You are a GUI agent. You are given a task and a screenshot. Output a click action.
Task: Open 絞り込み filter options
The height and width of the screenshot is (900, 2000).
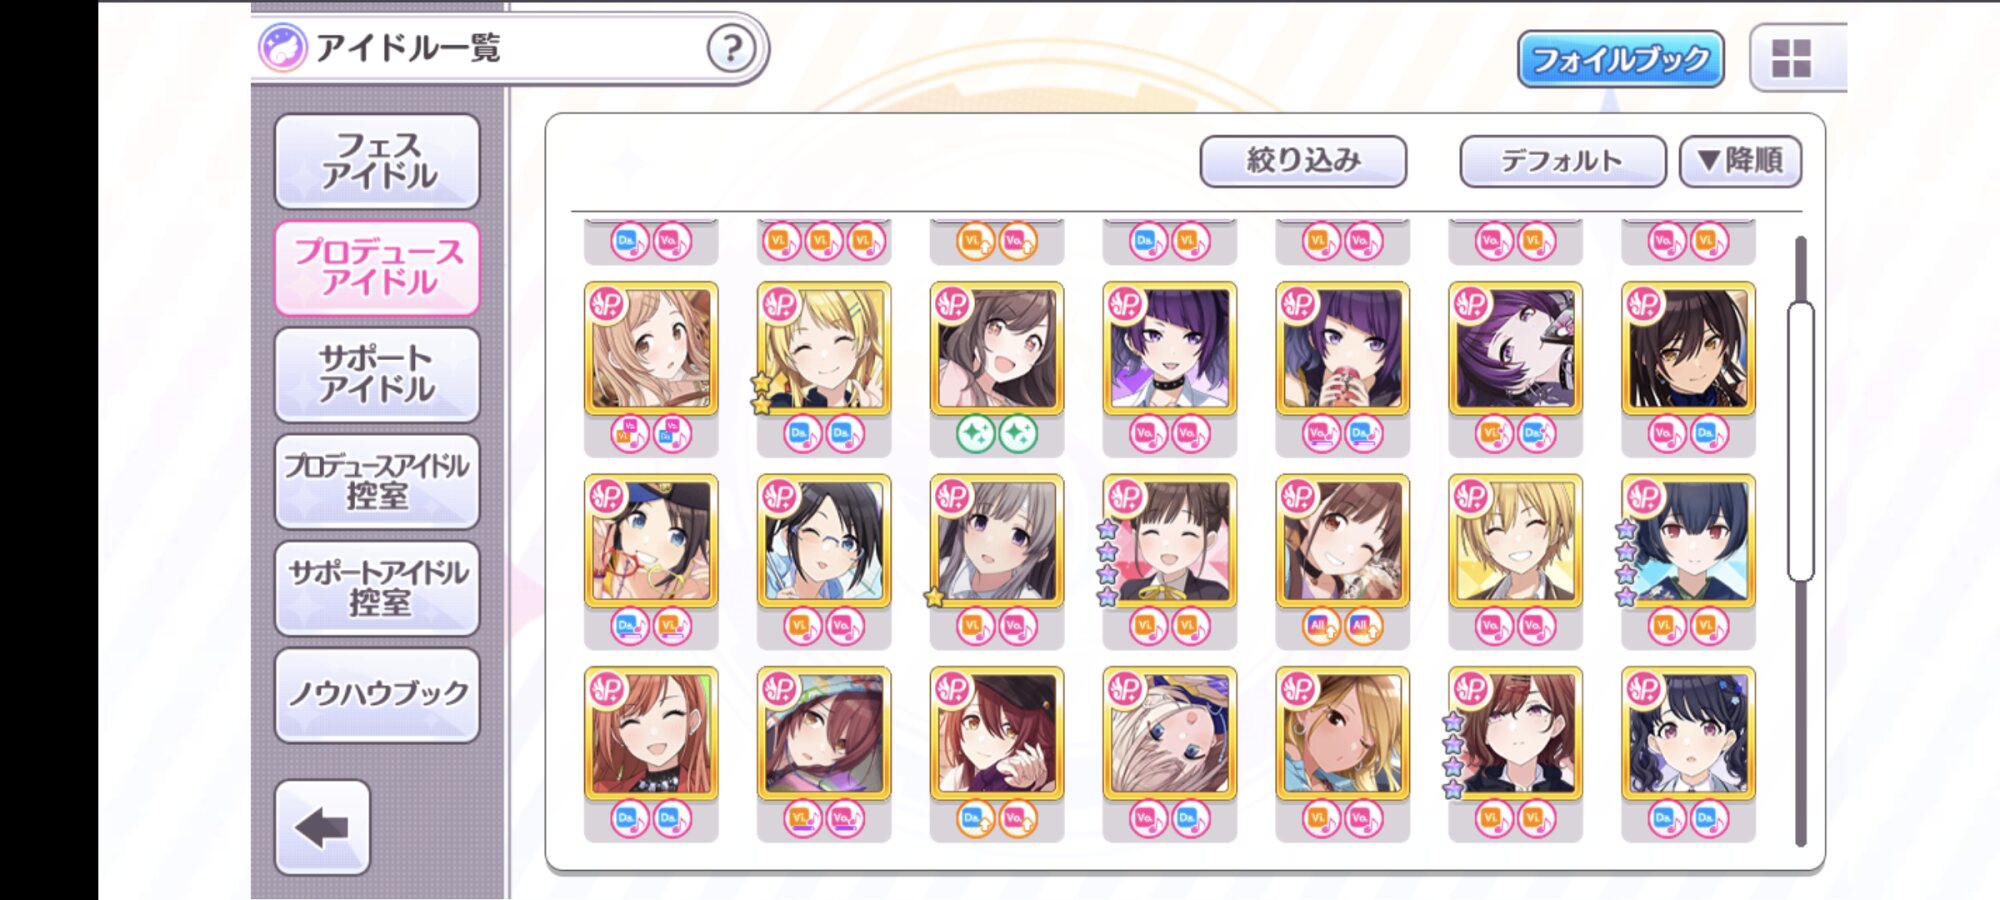click(x=1303, y=161)
